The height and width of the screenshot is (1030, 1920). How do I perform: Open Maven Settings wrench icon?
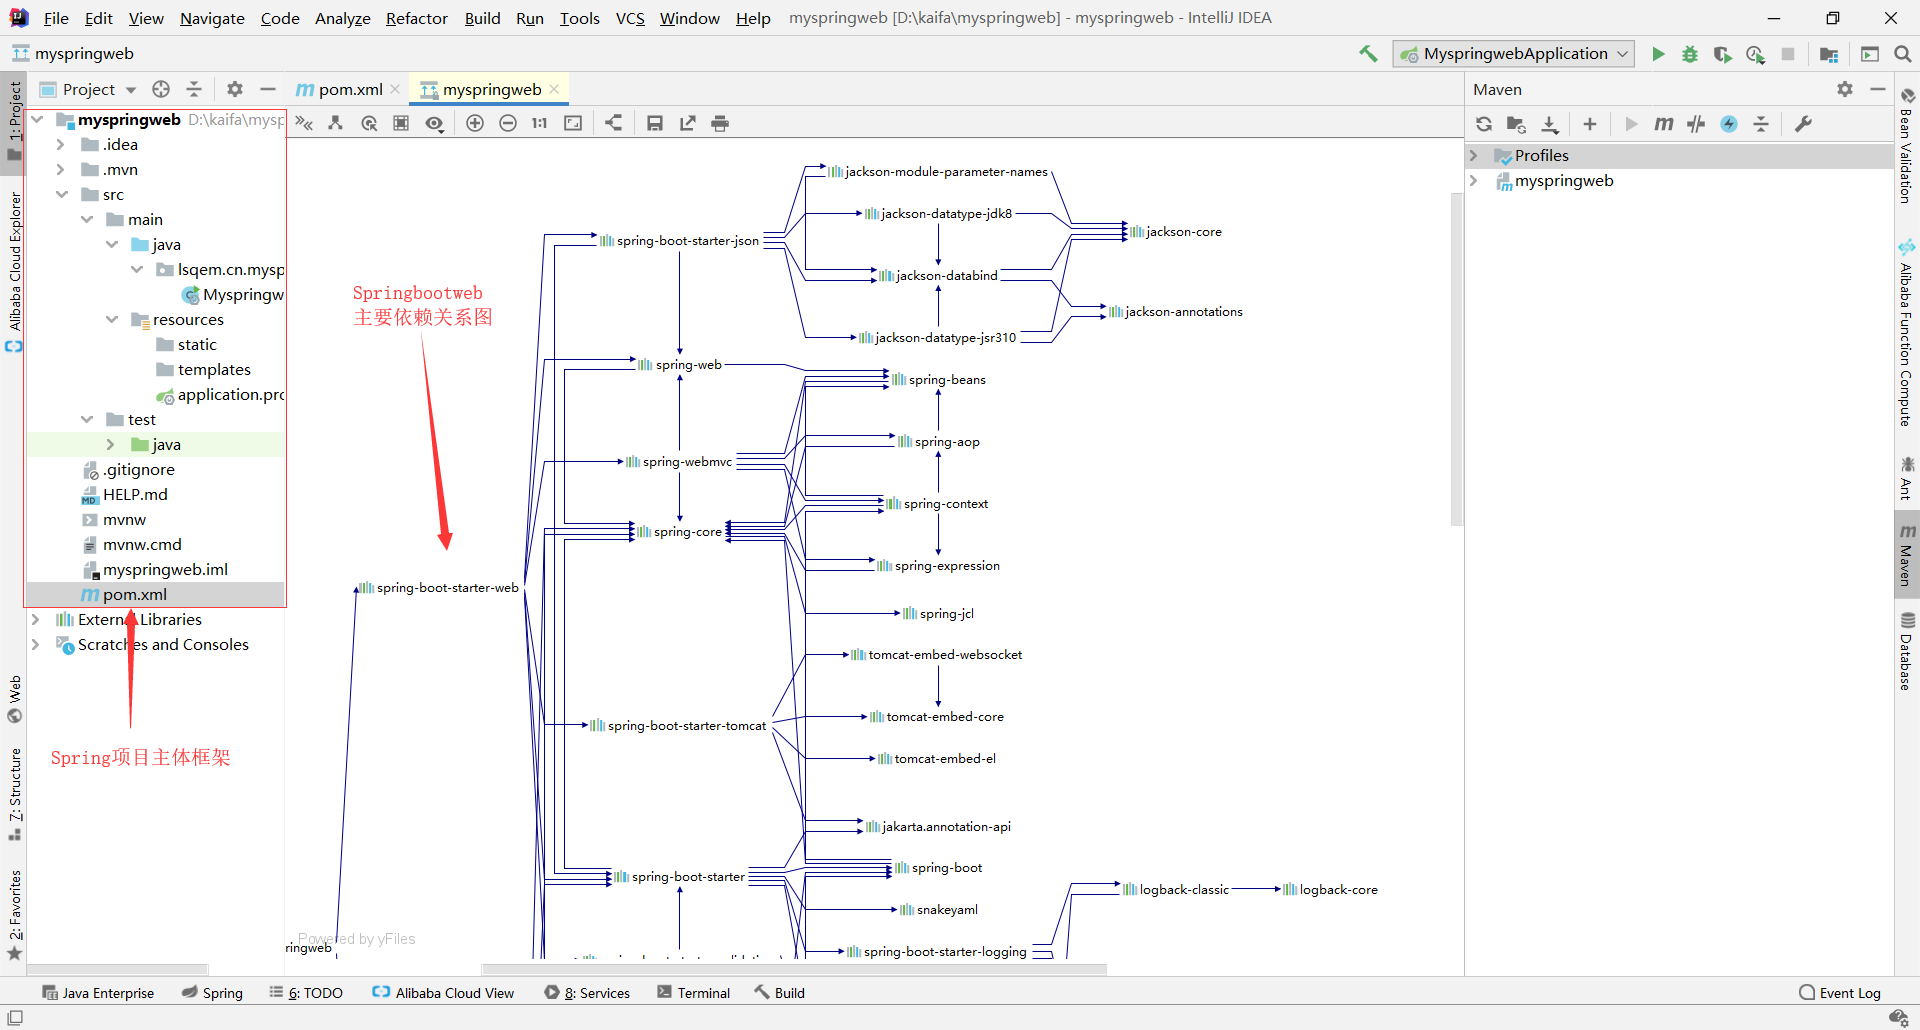point(1803,124)
